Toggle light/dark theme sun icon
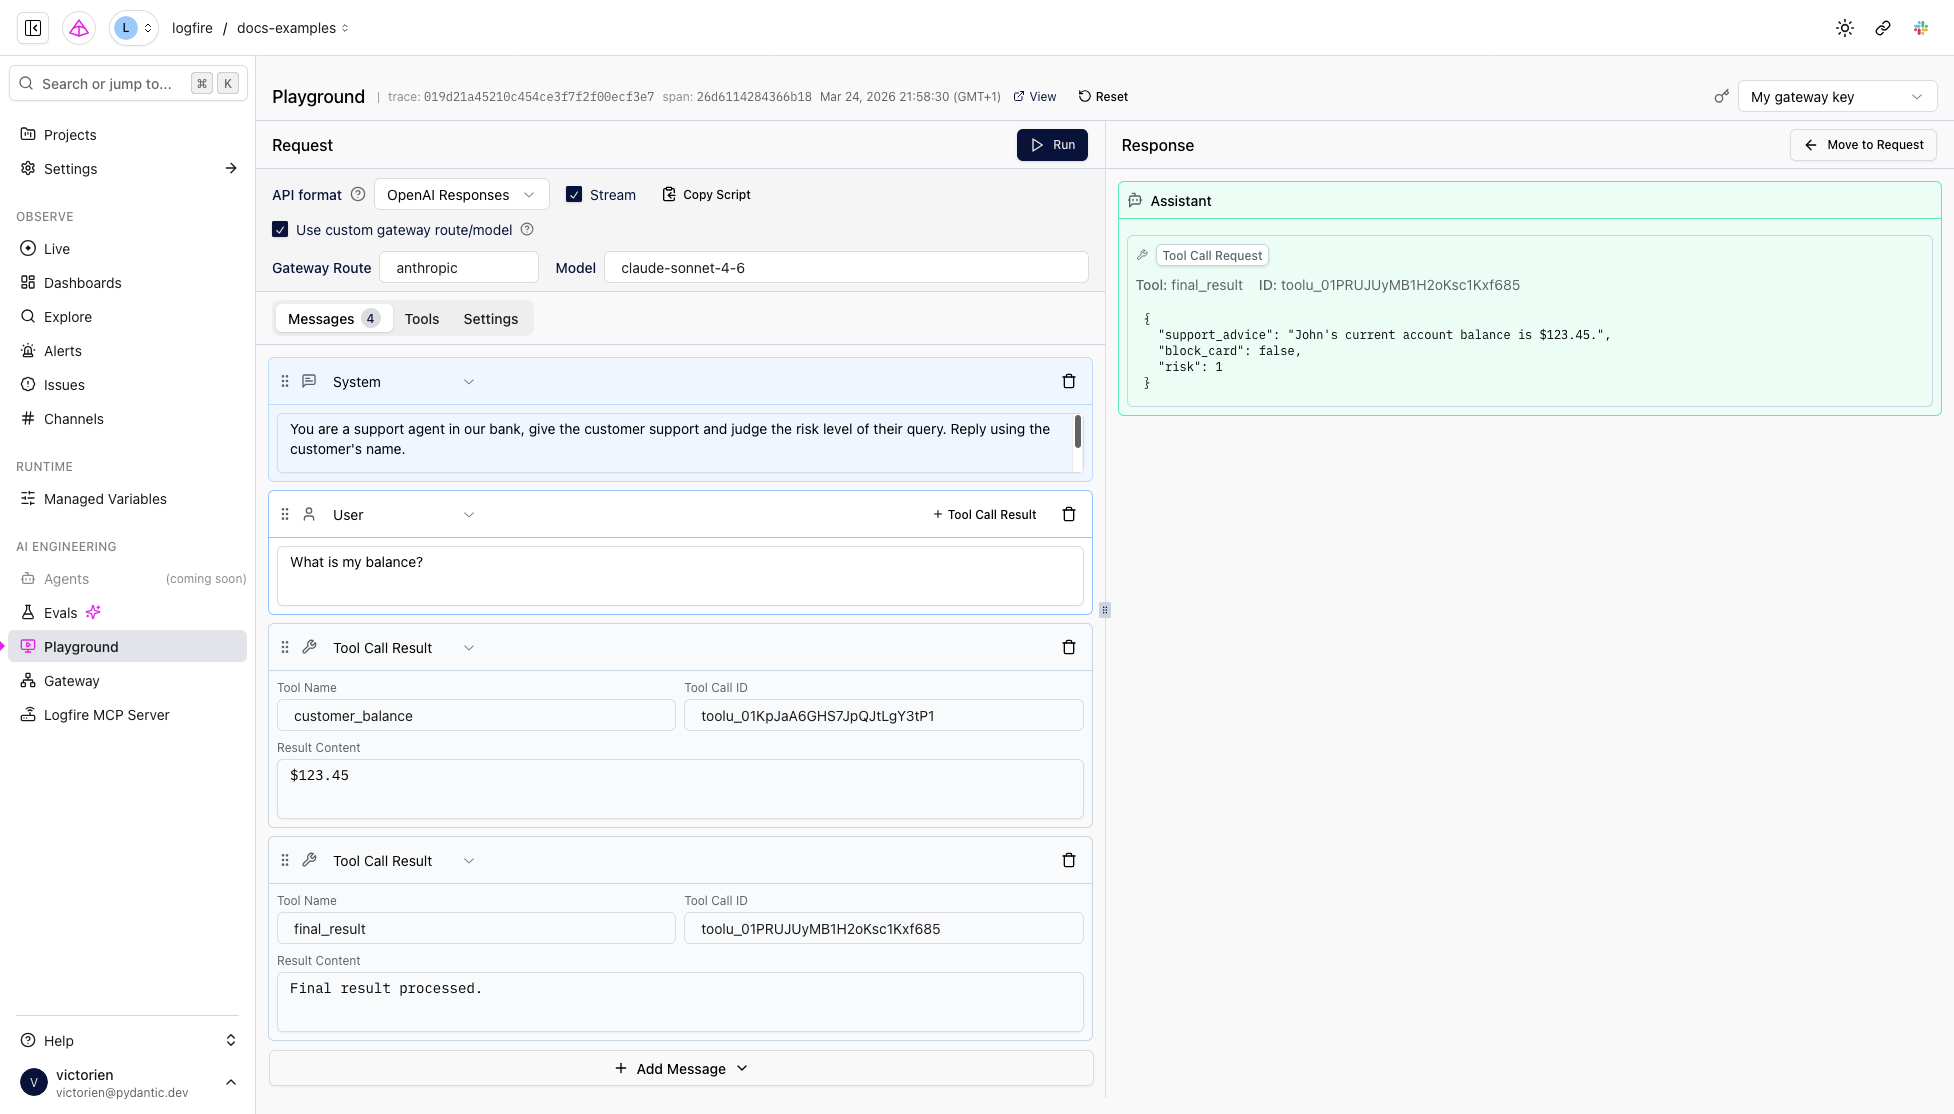Screen dimensions: 1954x1114 click(x=1844, y=28)
